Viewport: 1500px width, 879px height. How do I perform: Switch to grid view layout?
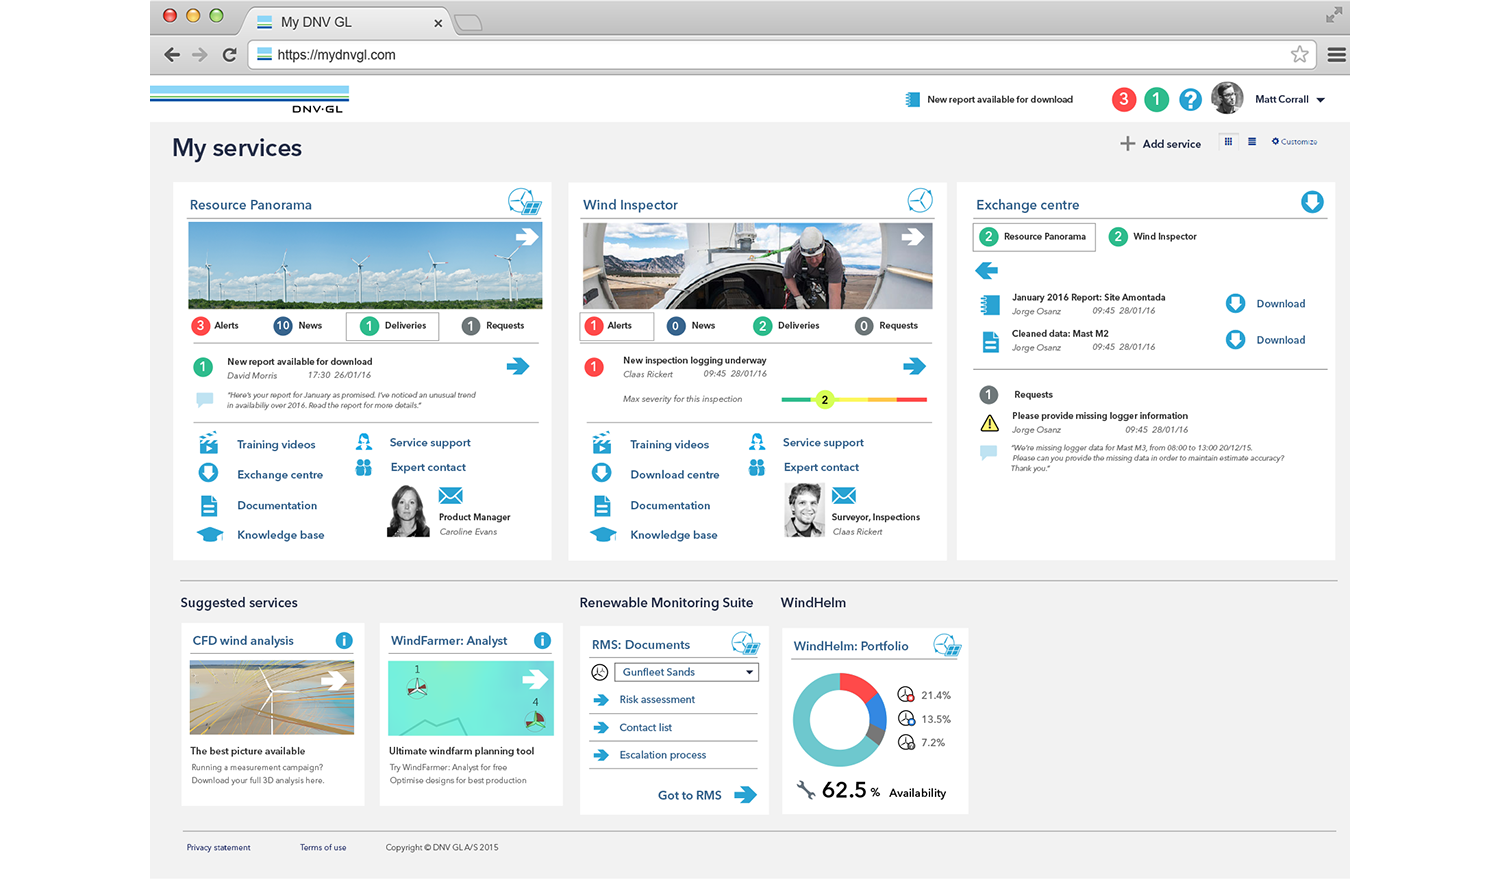tap(1228, 142)
